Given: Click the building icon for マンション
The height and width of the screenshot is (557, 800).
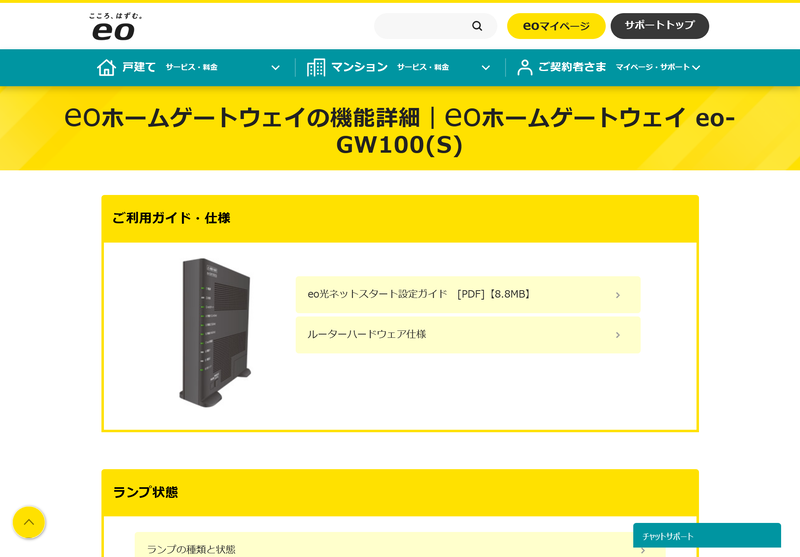Looking at the screenshot, I should tap(316, 67).
